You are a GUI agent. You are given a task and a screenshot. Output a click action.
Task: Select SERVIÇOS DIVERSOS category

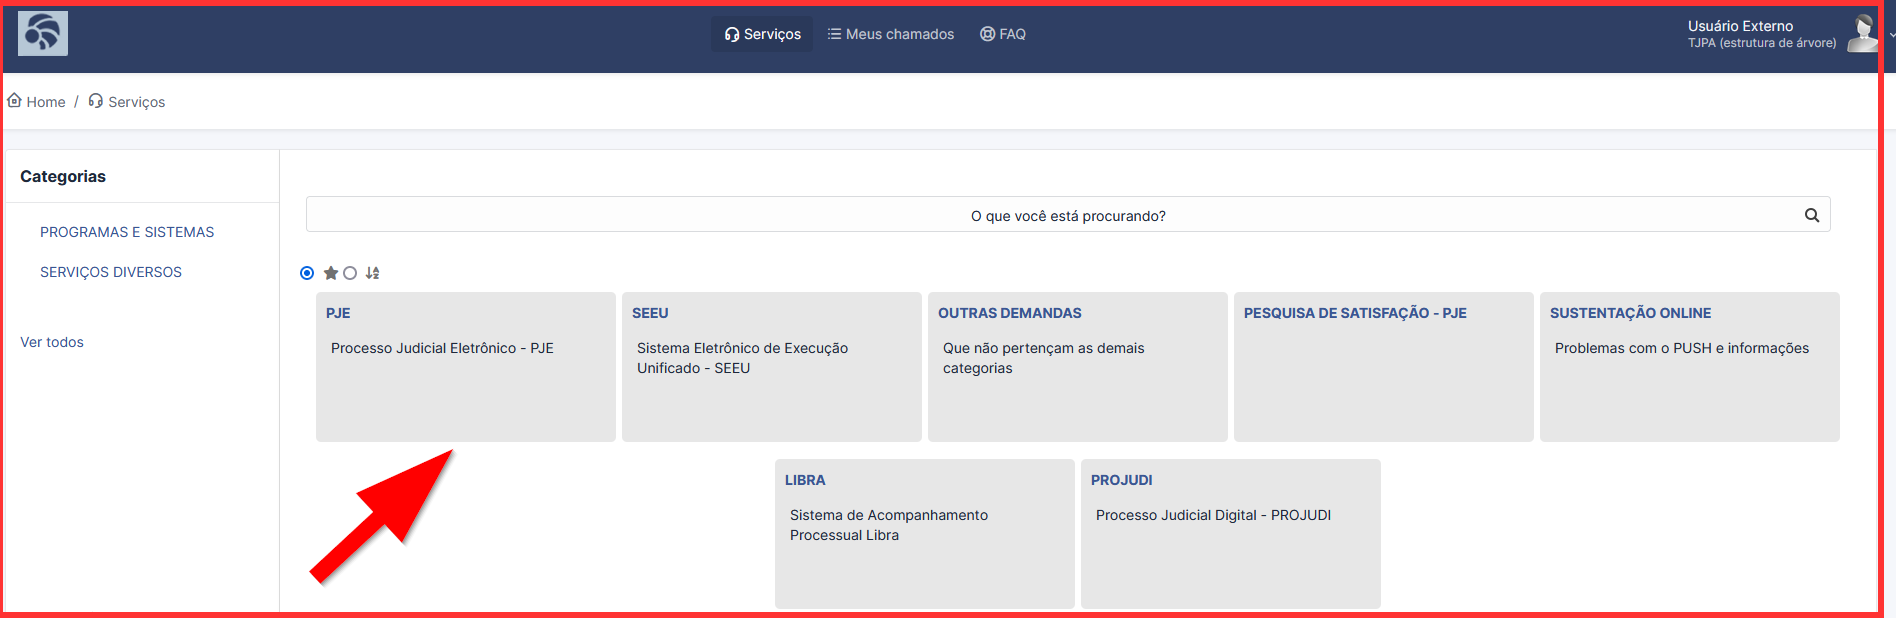pos(111,272)
